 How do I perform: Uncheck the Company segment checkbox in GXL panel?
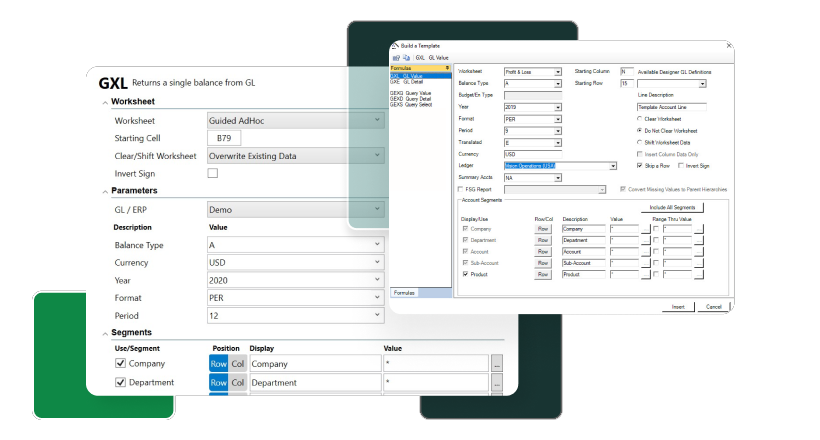click(121, 364)
